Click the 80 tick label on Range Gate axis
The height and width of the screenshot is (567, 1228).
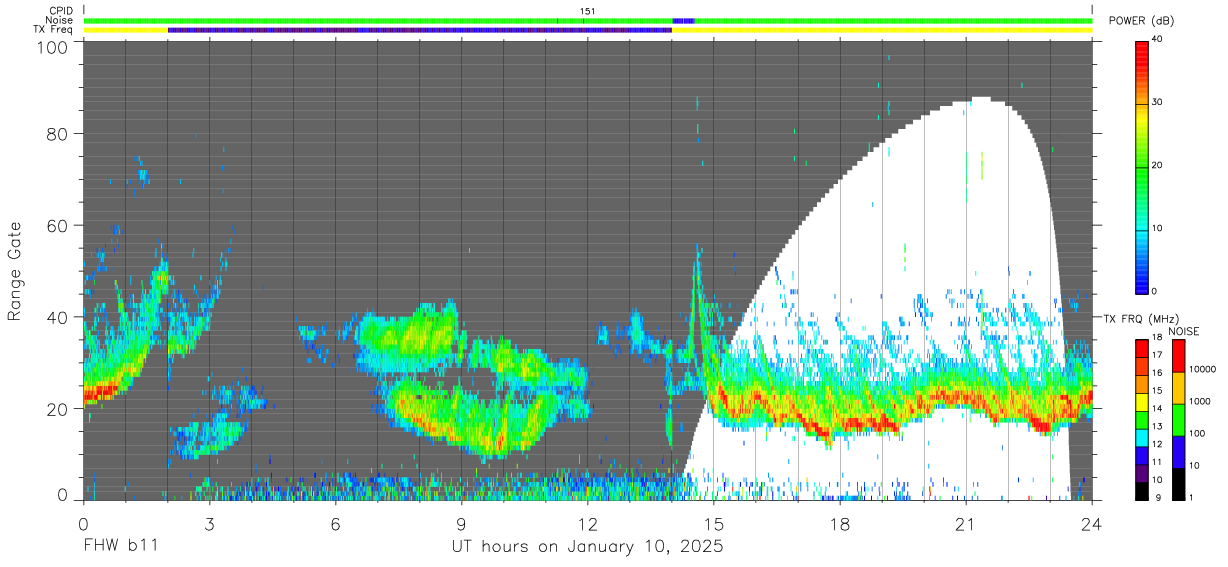coord(57,134)
